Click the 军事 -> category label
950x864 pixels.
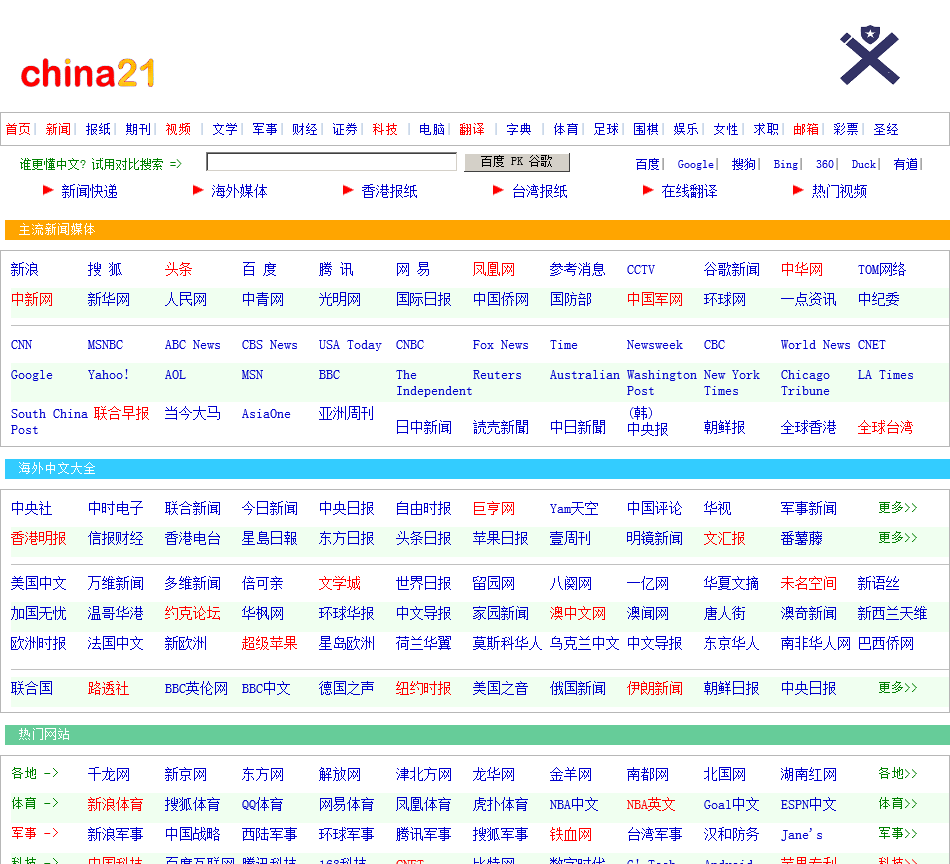pos(35,834)
